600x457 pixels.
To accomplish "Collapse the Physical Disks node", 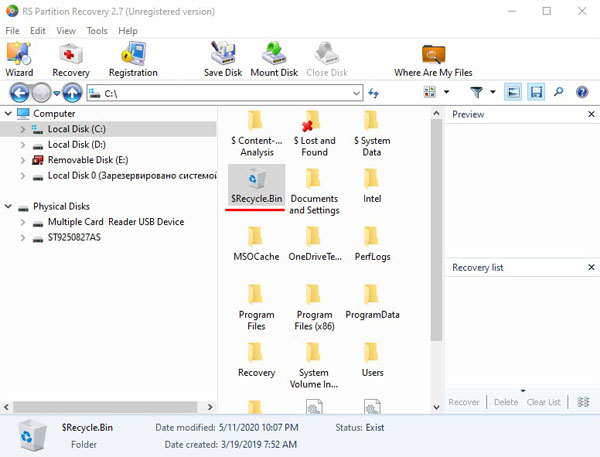I will 8,207.
